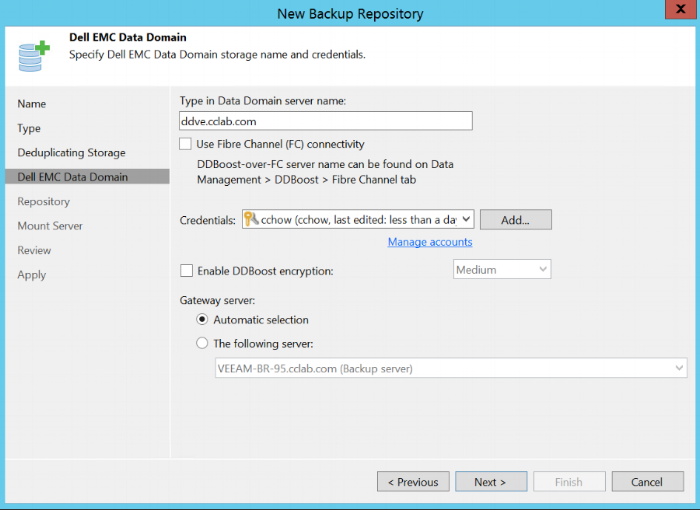The width and height of the screenshot is (700, 510).
Task: Open the Deduplicating Storage step
Action: [71, 153]
